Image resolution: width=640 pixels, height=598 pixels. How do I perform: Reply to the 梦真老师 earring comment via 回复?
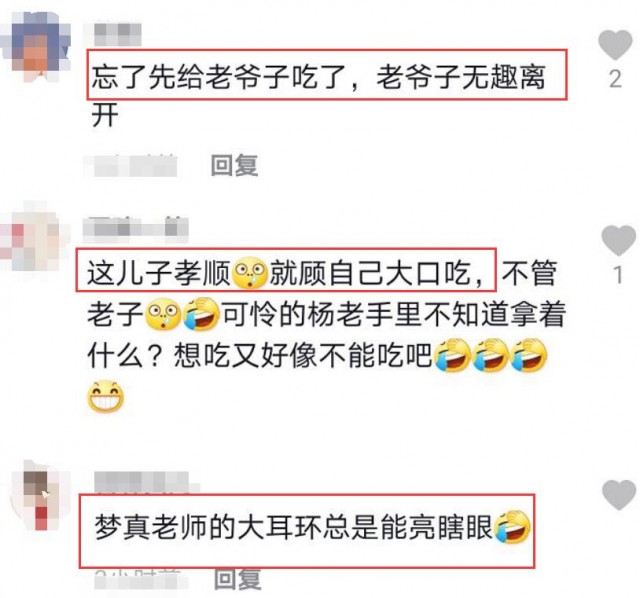(x=238, y=579)
